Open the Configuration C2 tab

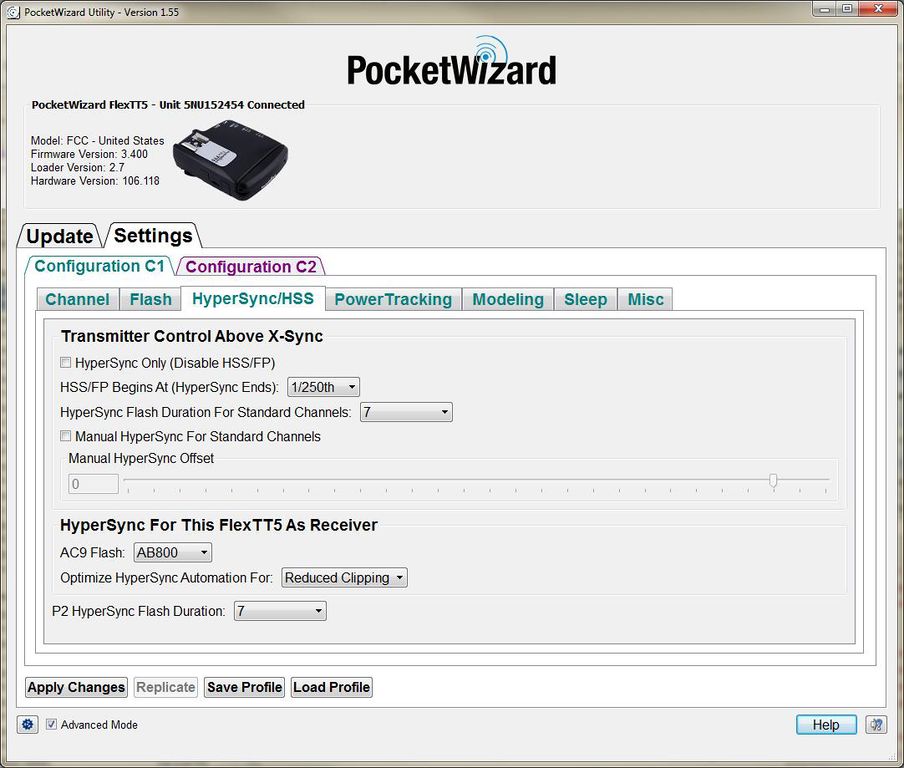click(251, 267)
